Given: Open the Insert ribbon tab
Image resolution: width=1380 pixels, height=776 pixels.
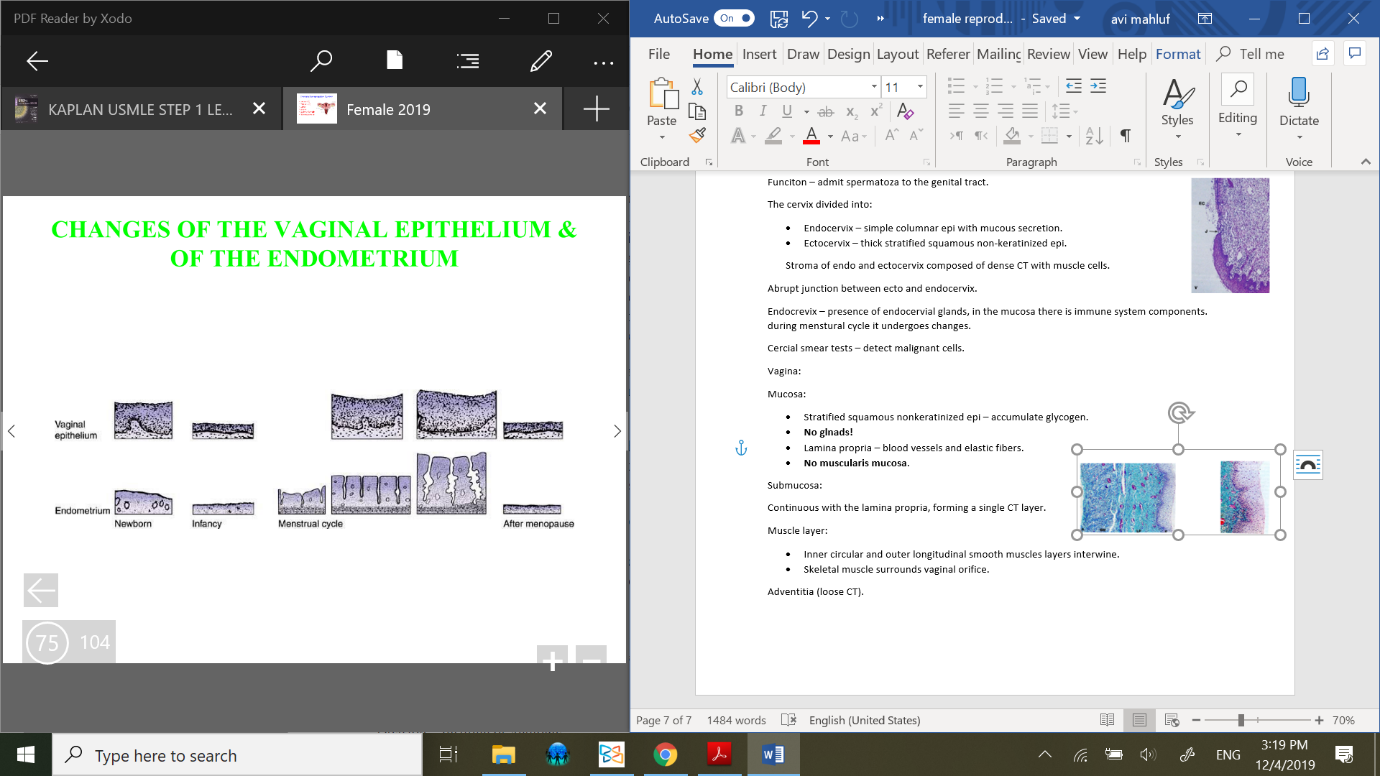Looking at the screenshot, I should tap(759, 54).
